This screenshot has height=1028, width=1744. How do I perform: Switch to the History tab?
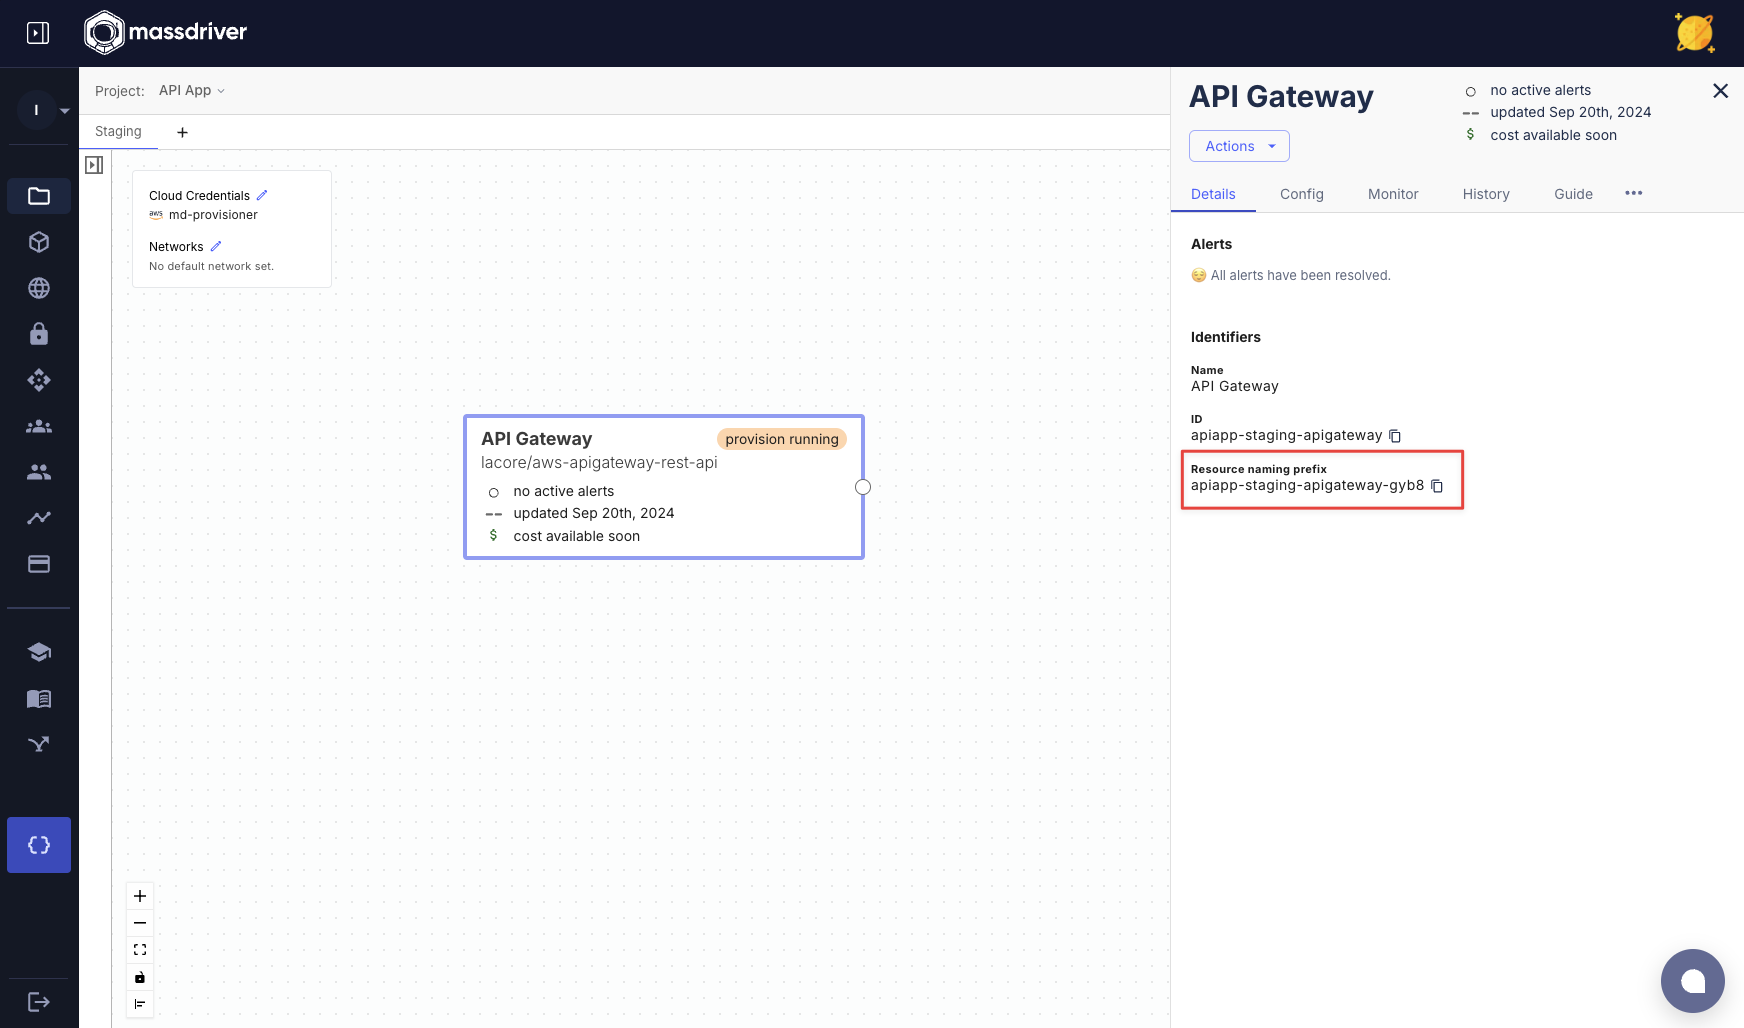(x=1485, y=194)
